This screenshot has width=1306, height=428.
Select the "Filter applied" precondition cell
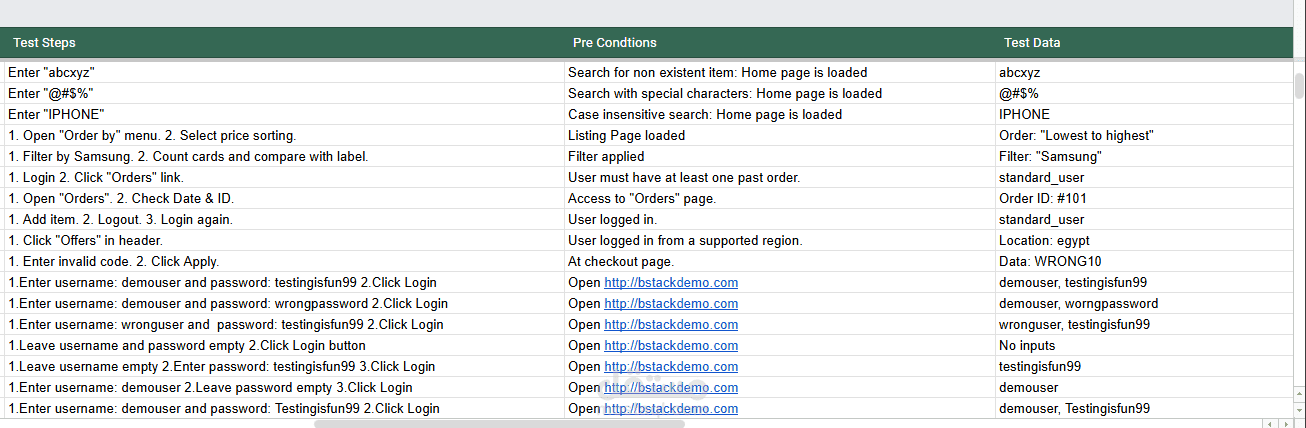[606, 157]
